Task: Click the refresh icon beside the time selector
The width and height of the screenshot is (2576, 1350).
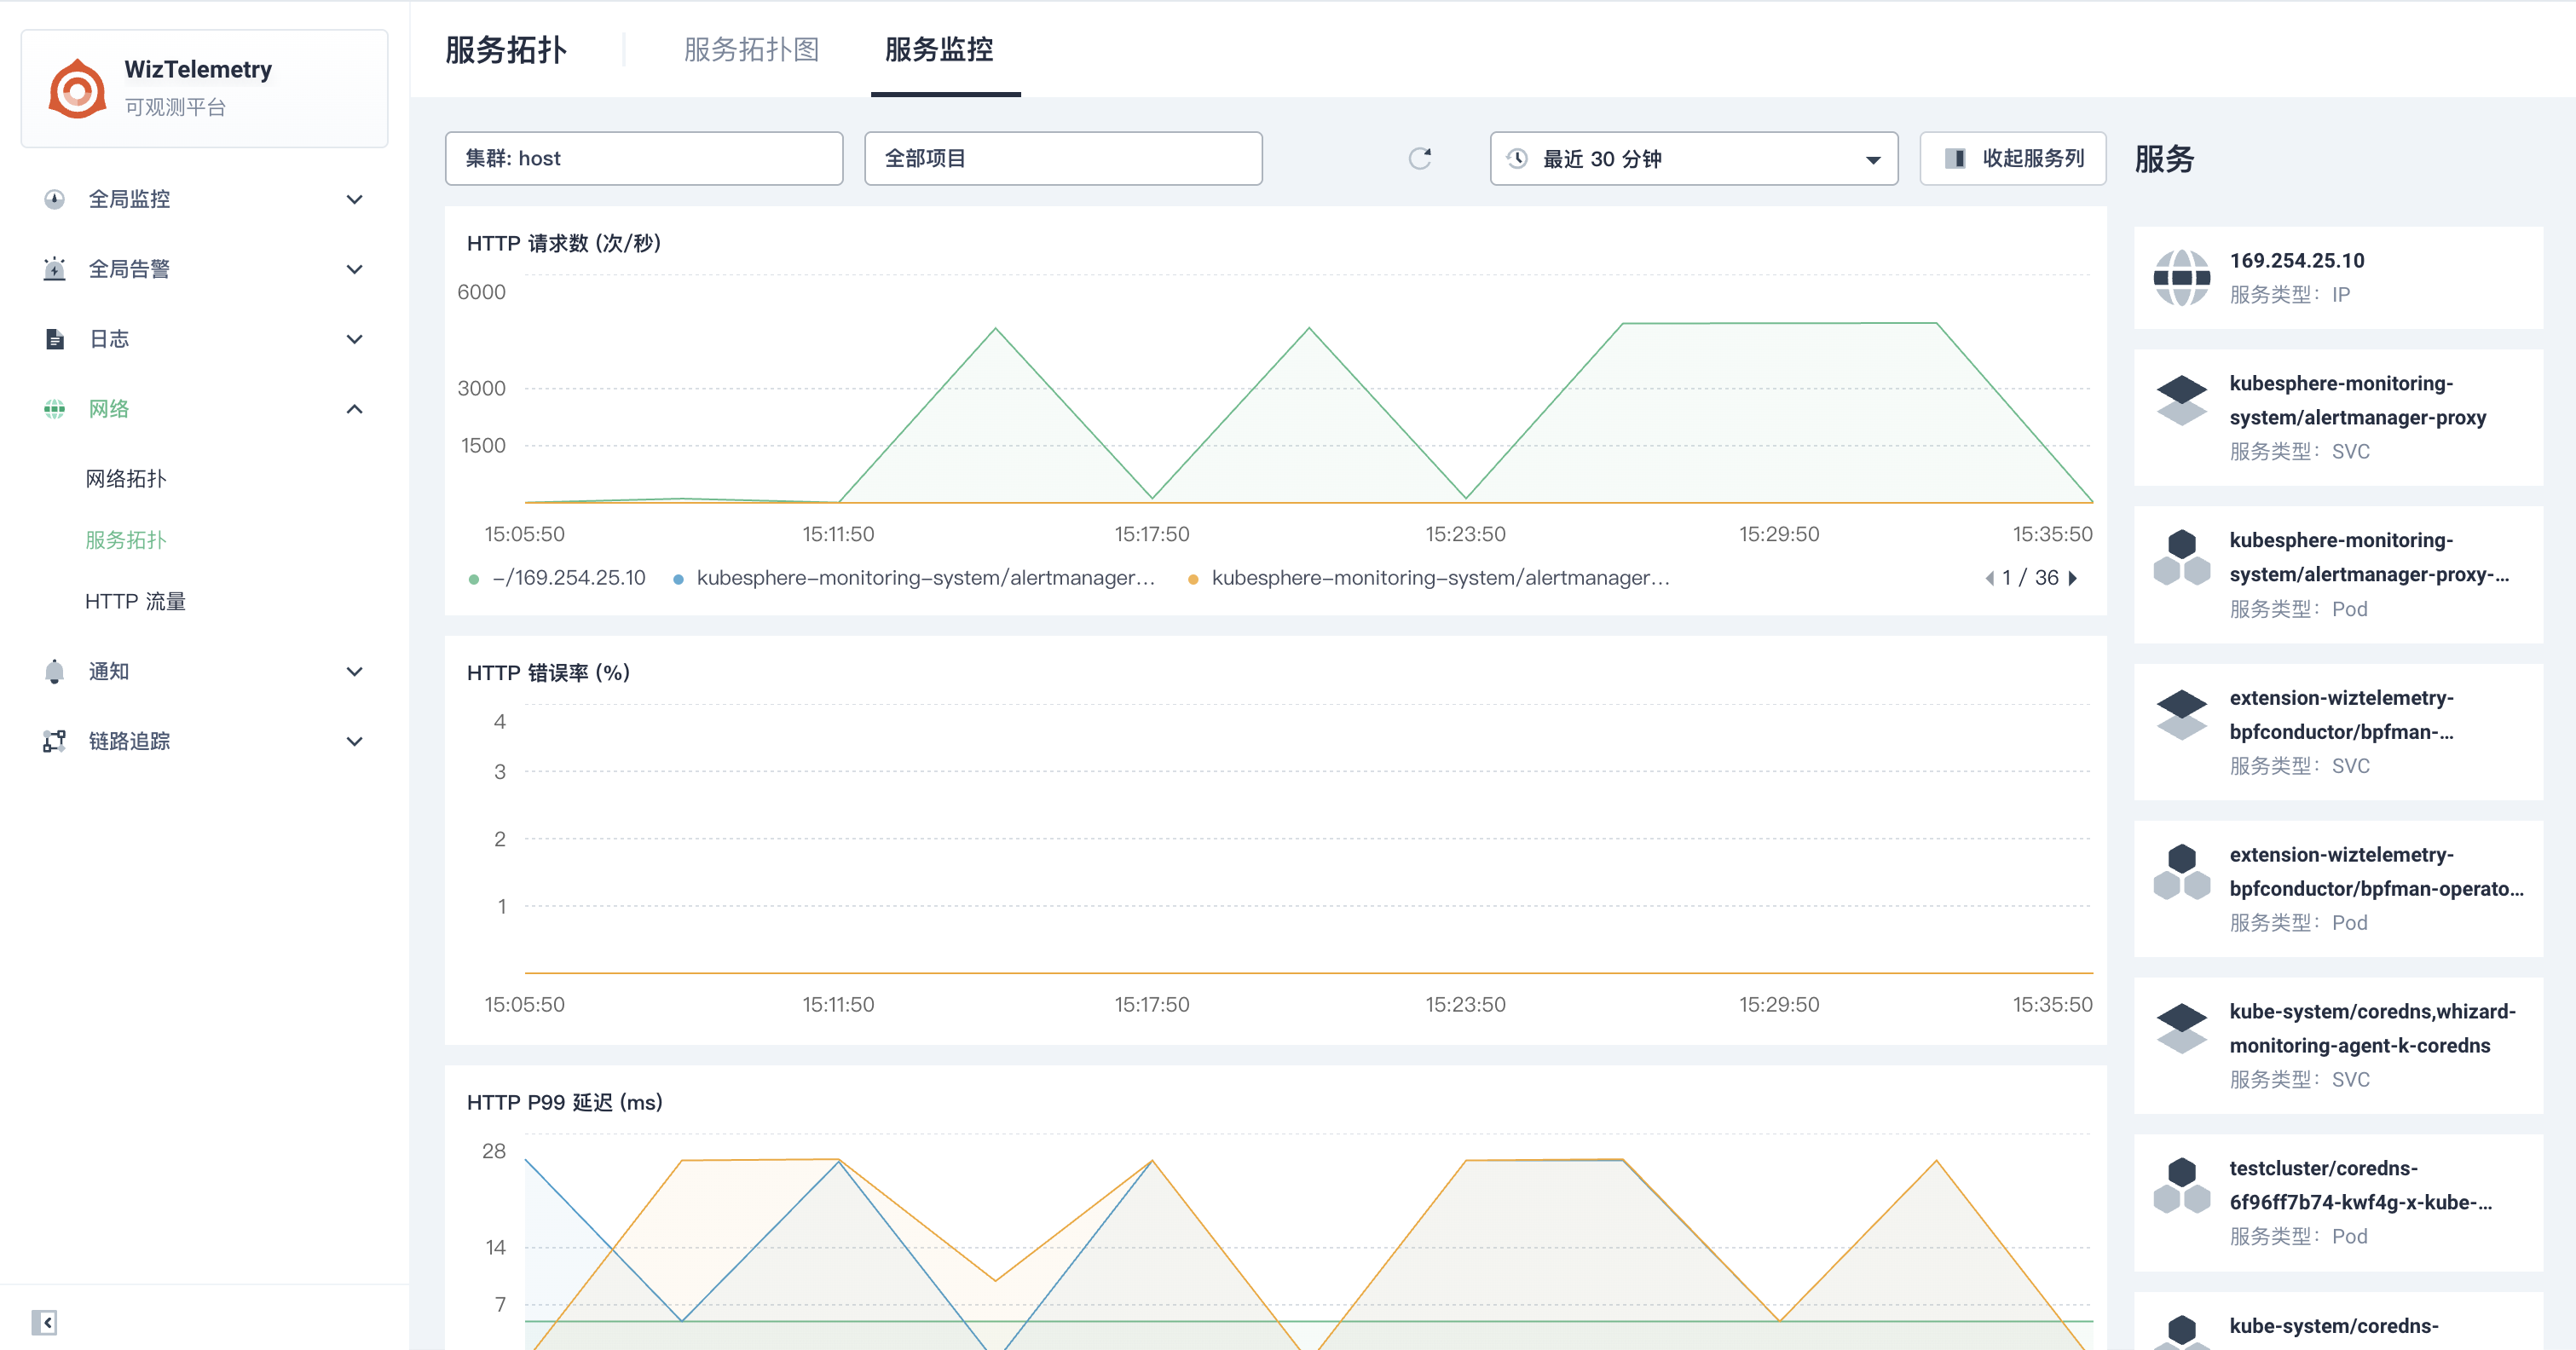Action: (x=1420, y=159)
